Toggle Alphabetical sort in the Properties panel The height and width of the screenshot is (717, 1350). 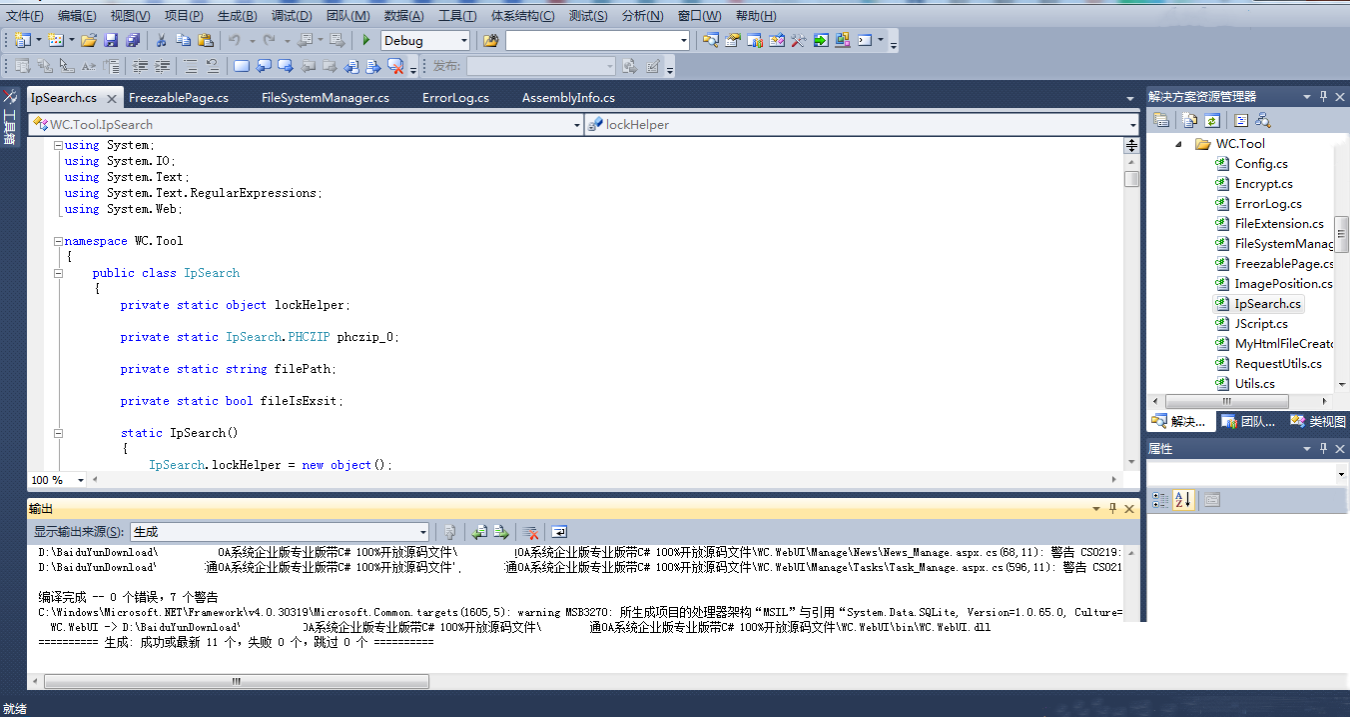1183,499
